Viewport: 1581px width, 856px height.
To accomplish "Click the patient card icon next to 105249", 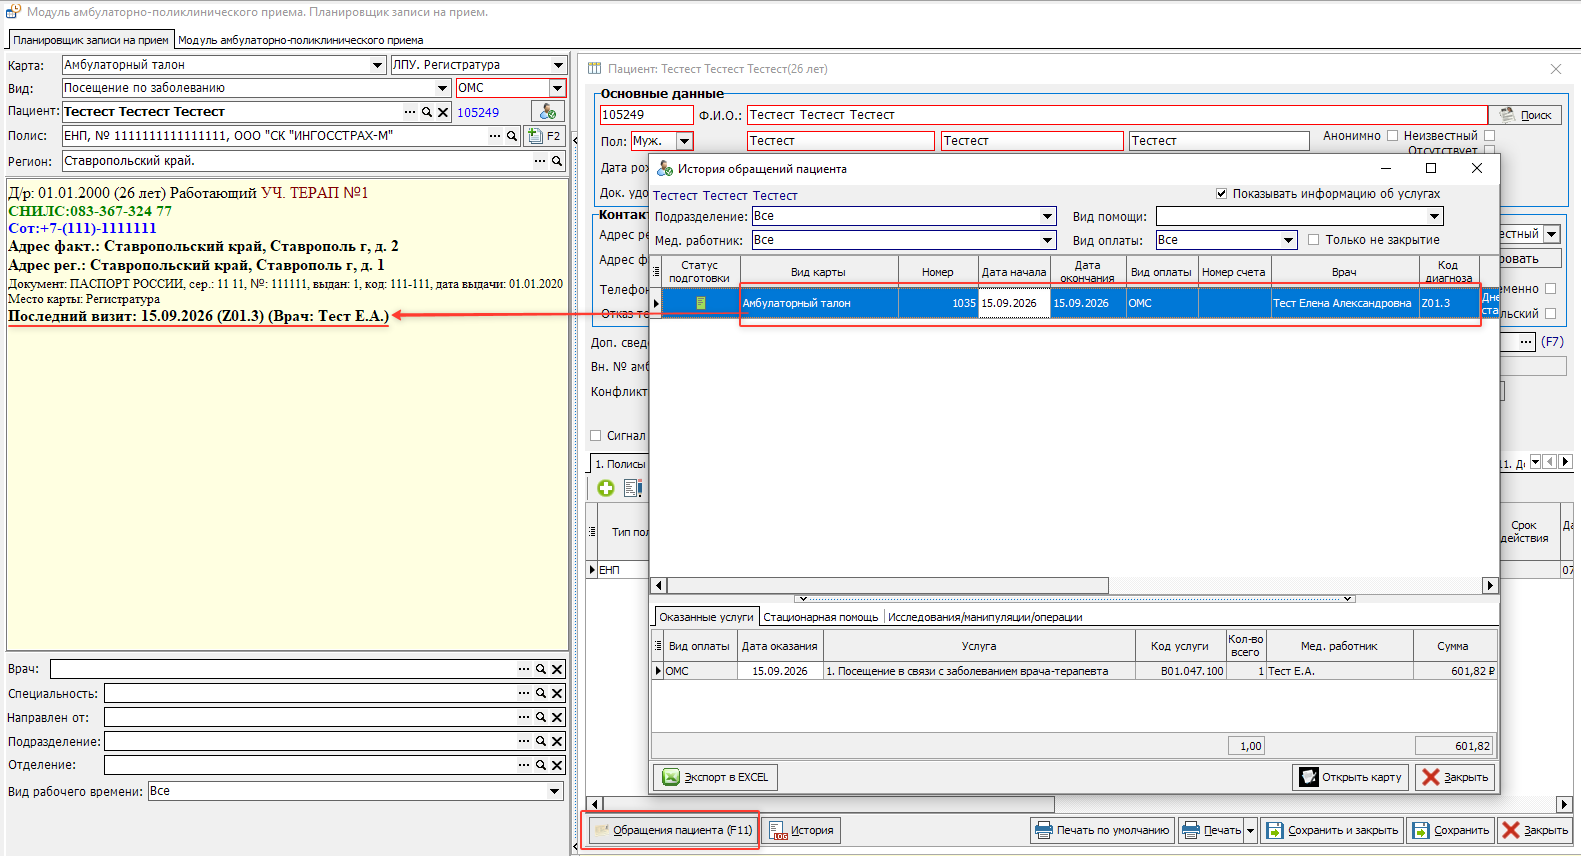I will [547, 112].
